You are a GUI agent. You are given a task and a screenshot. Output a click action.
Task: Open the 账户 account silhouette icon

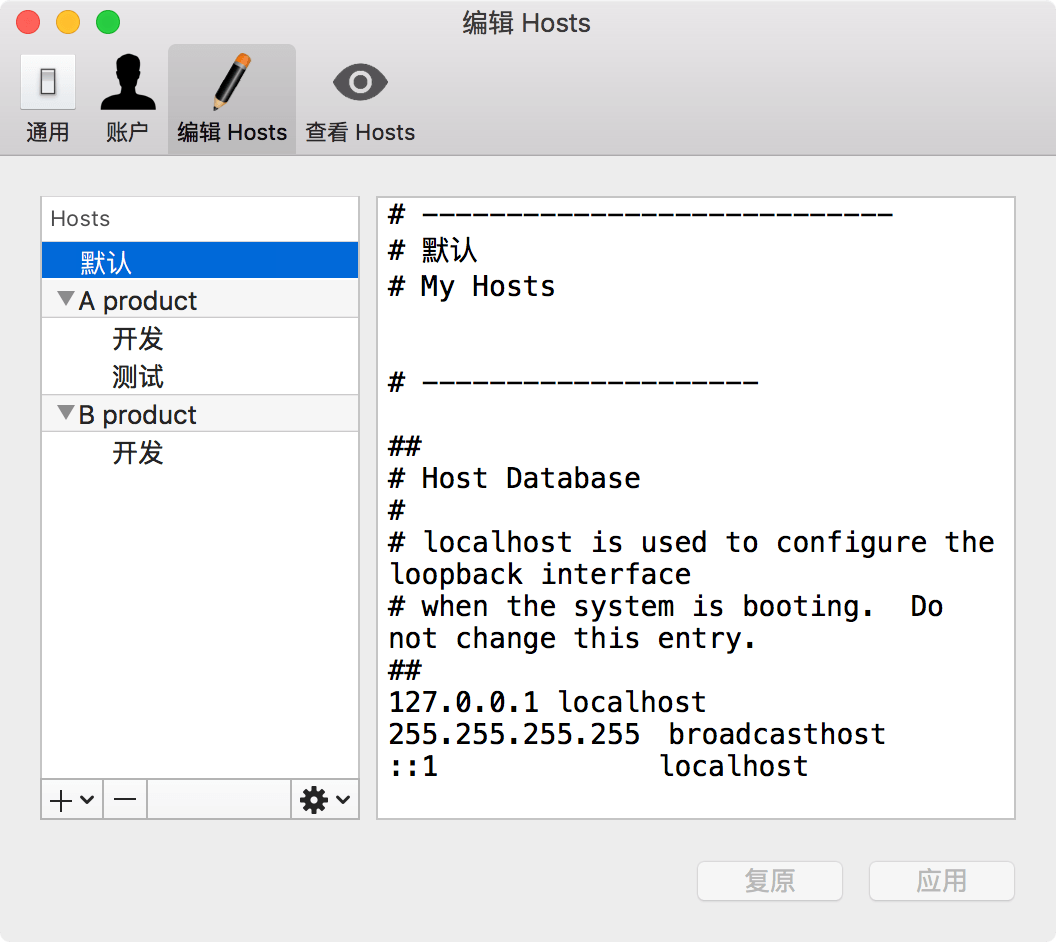point(128,82)
